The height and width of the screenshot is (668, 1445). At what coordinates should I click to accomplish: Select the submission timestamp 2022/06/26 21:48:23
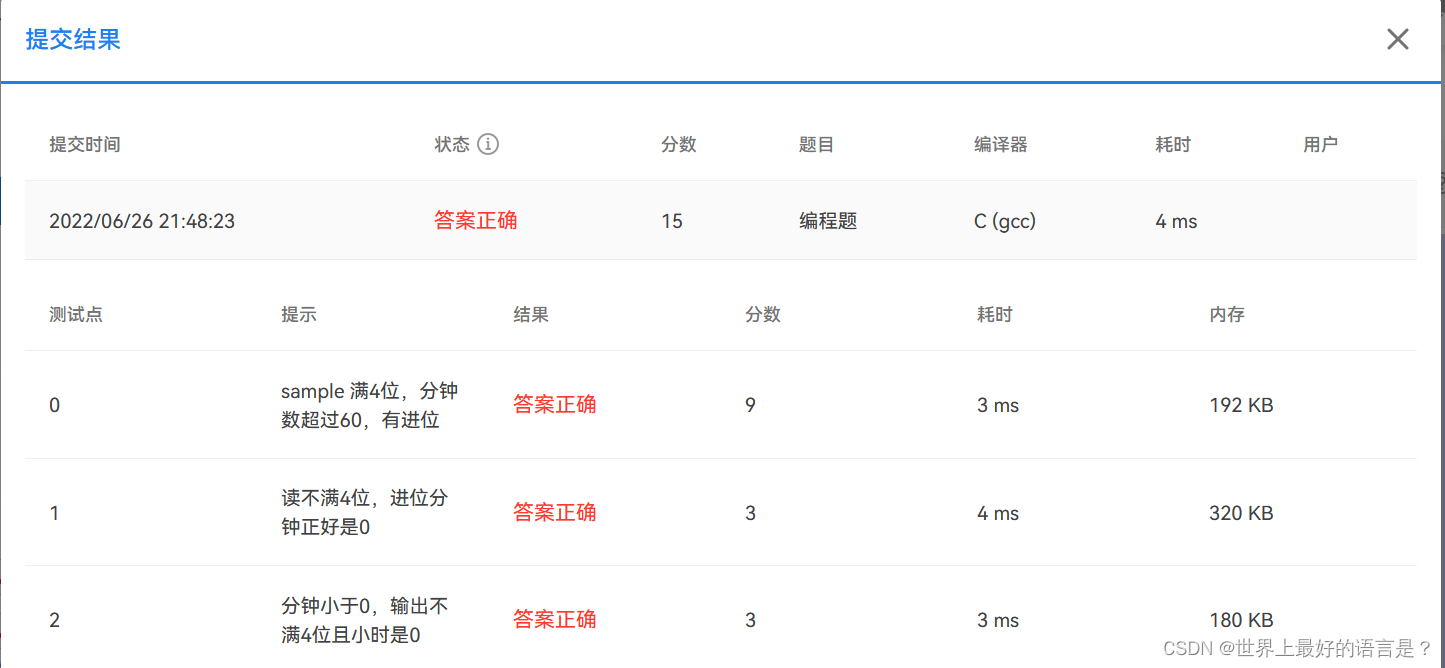(x=142, y=220)
